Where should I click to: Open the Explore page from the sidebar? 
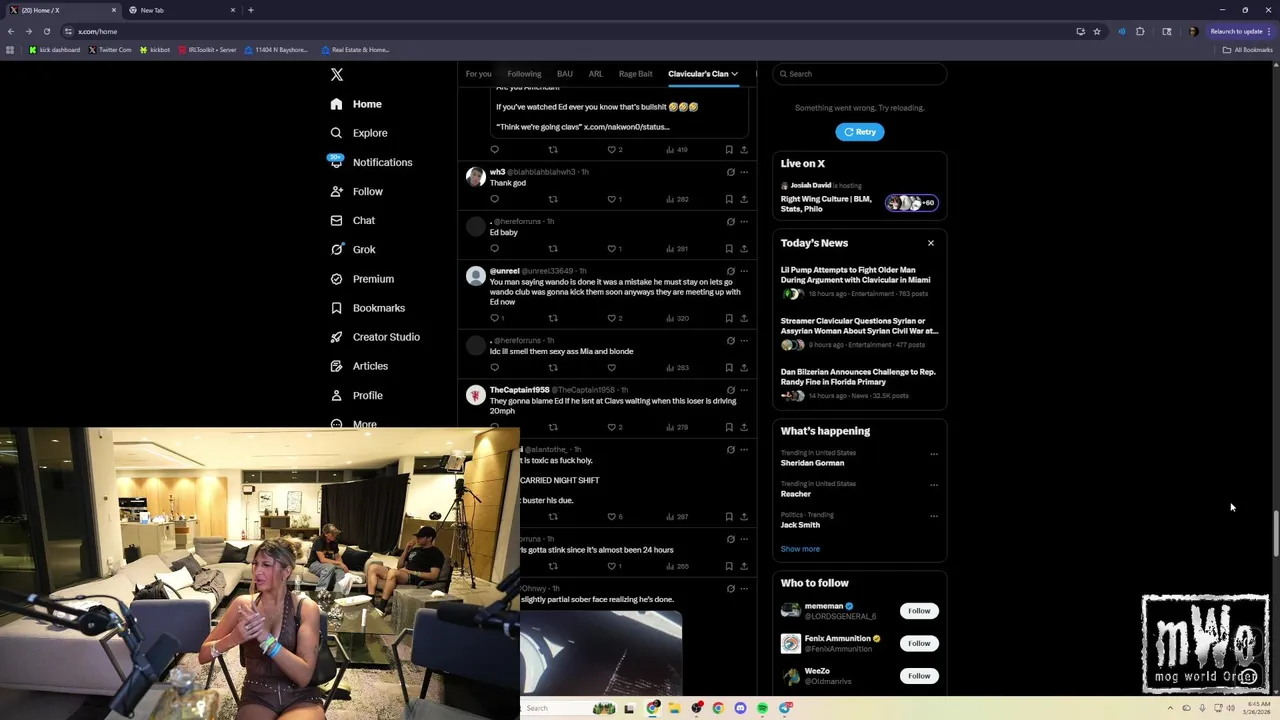[x=359, y=133]
